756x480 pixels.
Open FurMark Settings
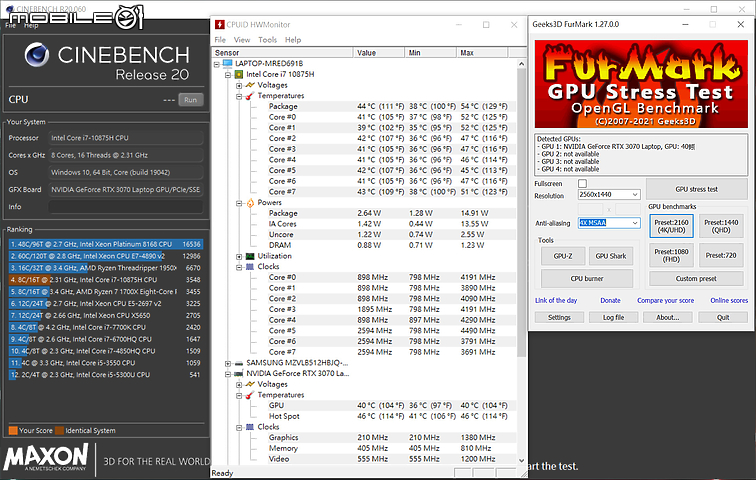point(559,318)
